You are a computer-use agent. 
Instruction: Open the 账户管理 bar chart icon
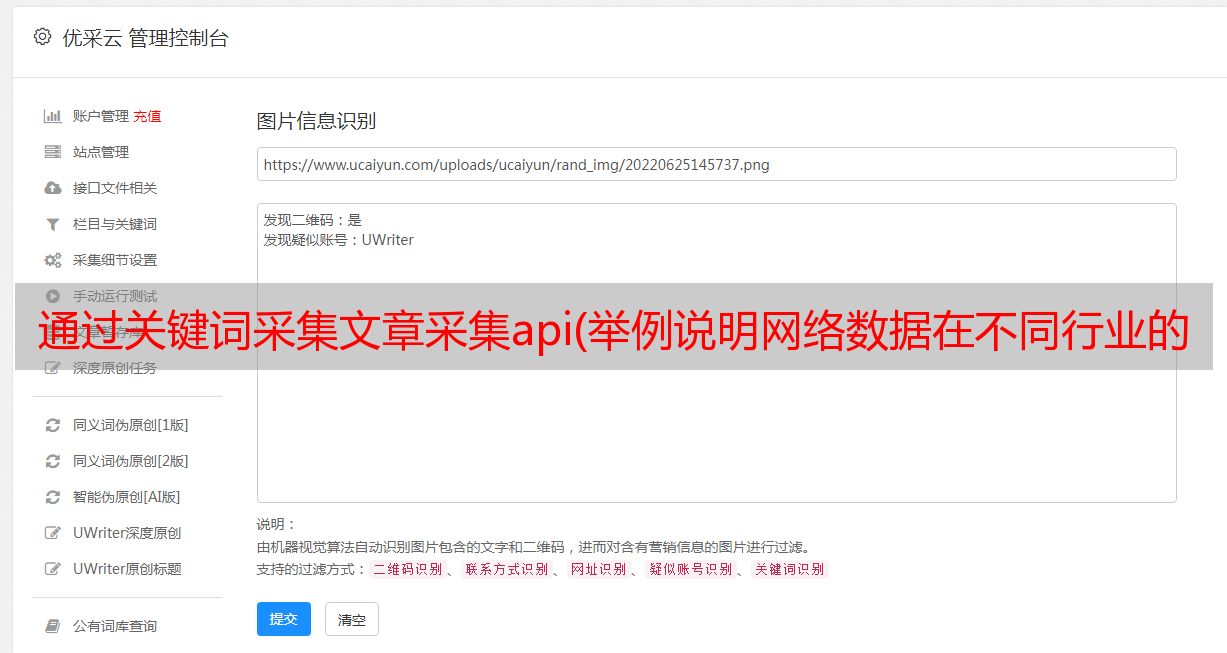pyautogui.click(x=53, y=116)
